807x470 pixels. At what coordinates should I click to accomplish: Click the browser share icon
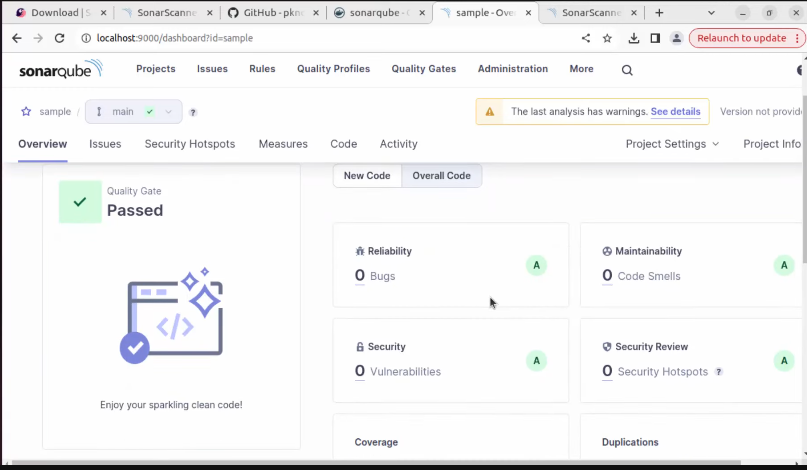(585, 38)
